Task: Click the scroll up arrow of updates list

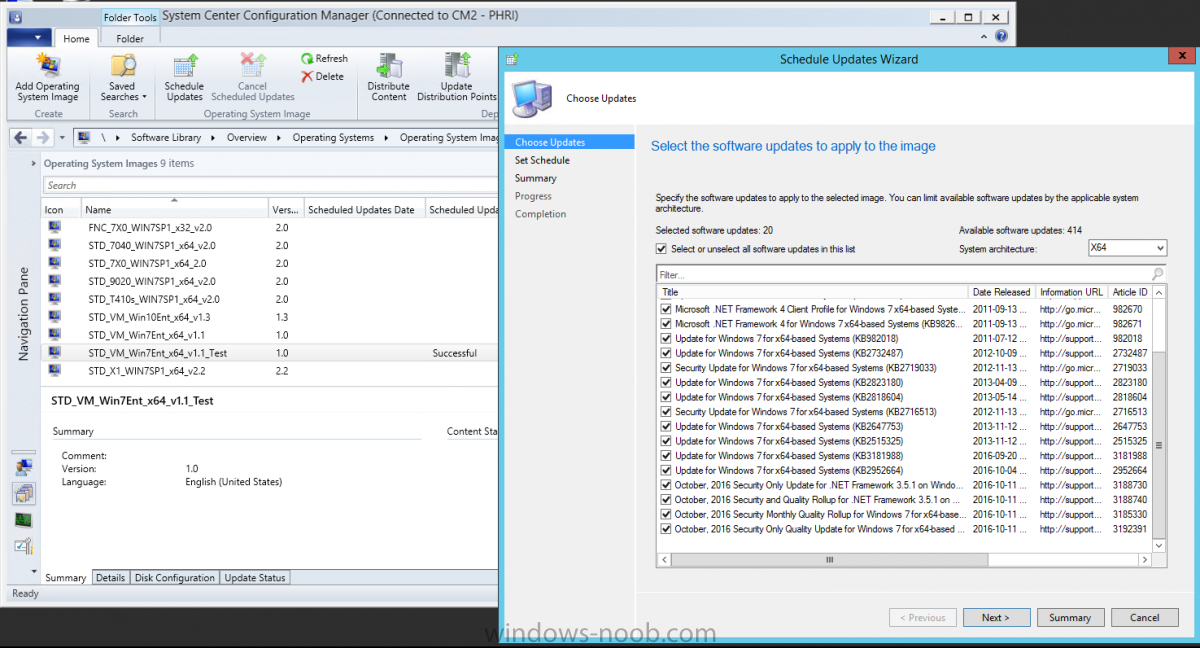Action: [1159, 292]
